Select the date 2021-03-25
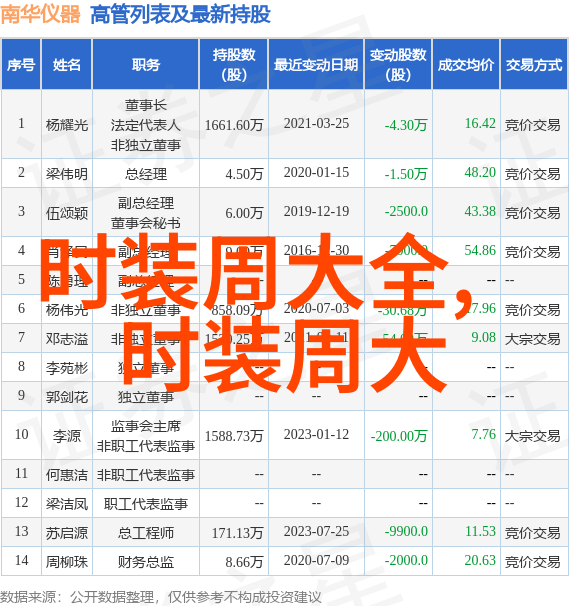Image resolution: width=569 pixels, height=606 pixels. (316, 123)
